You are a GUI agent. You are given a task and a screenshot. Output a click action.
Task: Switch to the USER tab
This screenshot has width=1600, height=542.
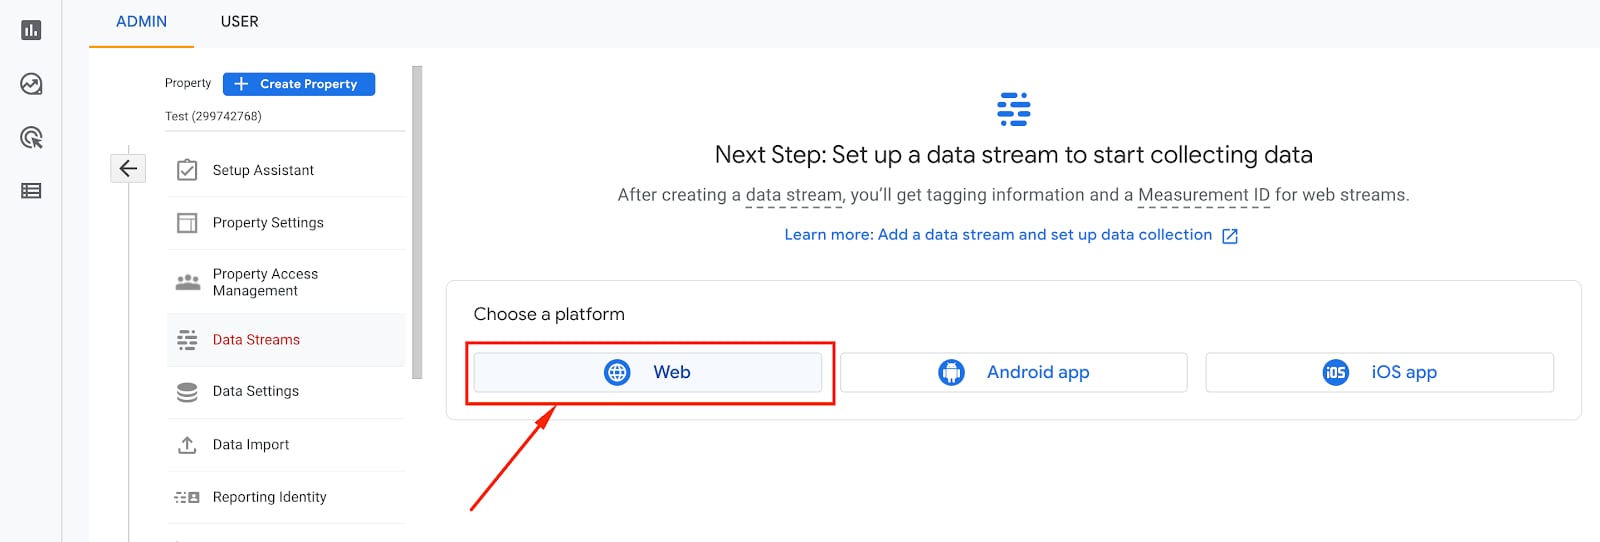239,22
